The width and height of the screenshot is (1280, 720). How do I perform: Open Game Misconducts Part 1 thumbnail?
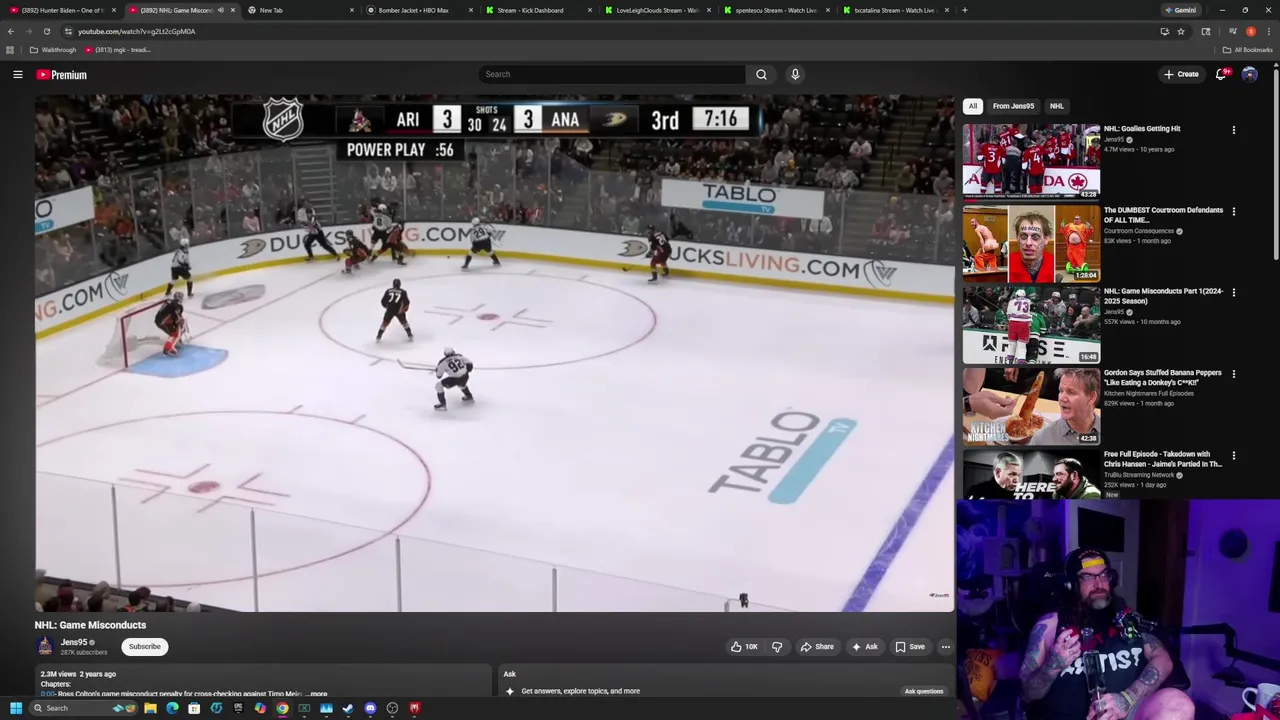point(1031,324)
